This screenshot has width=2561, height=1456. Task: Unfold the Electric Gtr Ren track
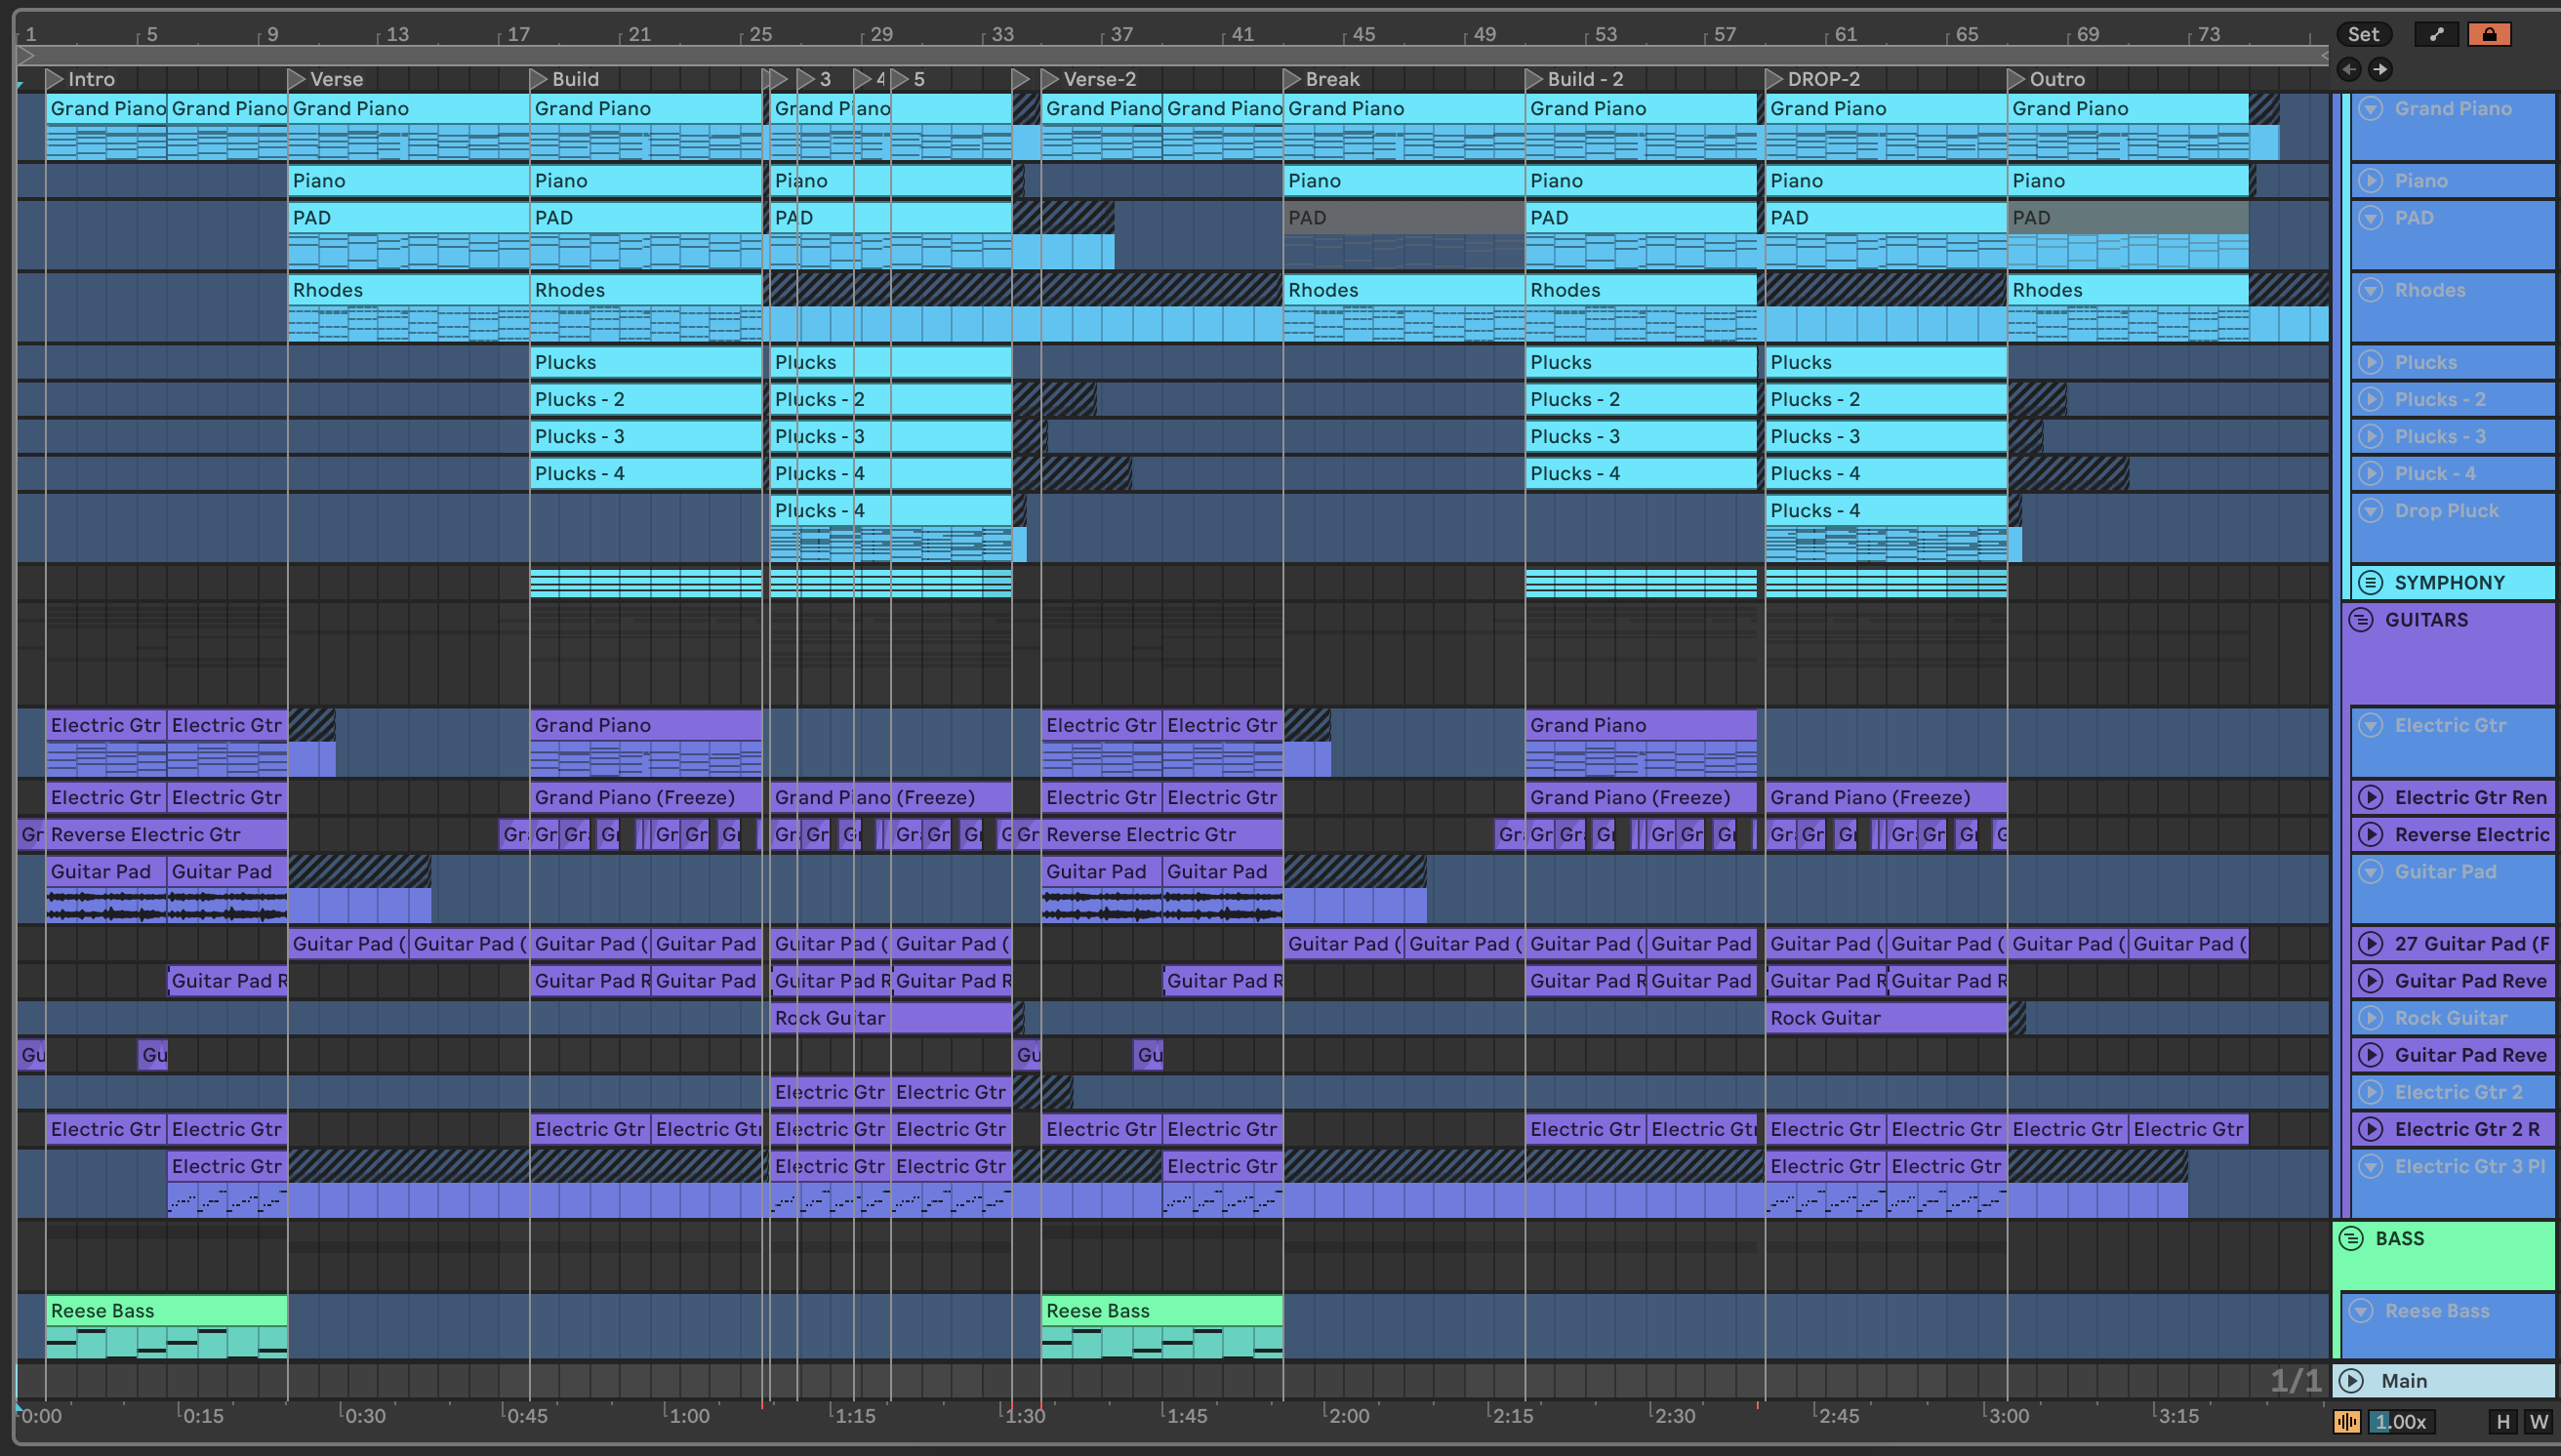[2370, 797]
